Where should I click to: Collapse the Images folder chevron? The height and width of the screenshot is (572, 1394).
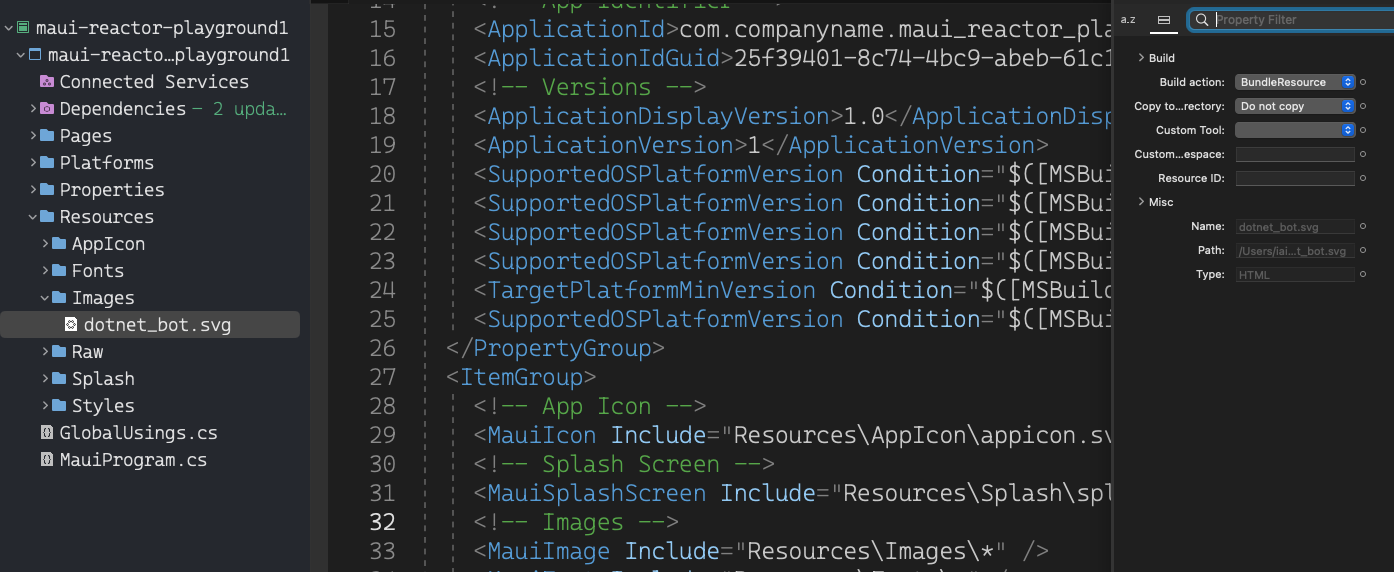pos(45,298)
